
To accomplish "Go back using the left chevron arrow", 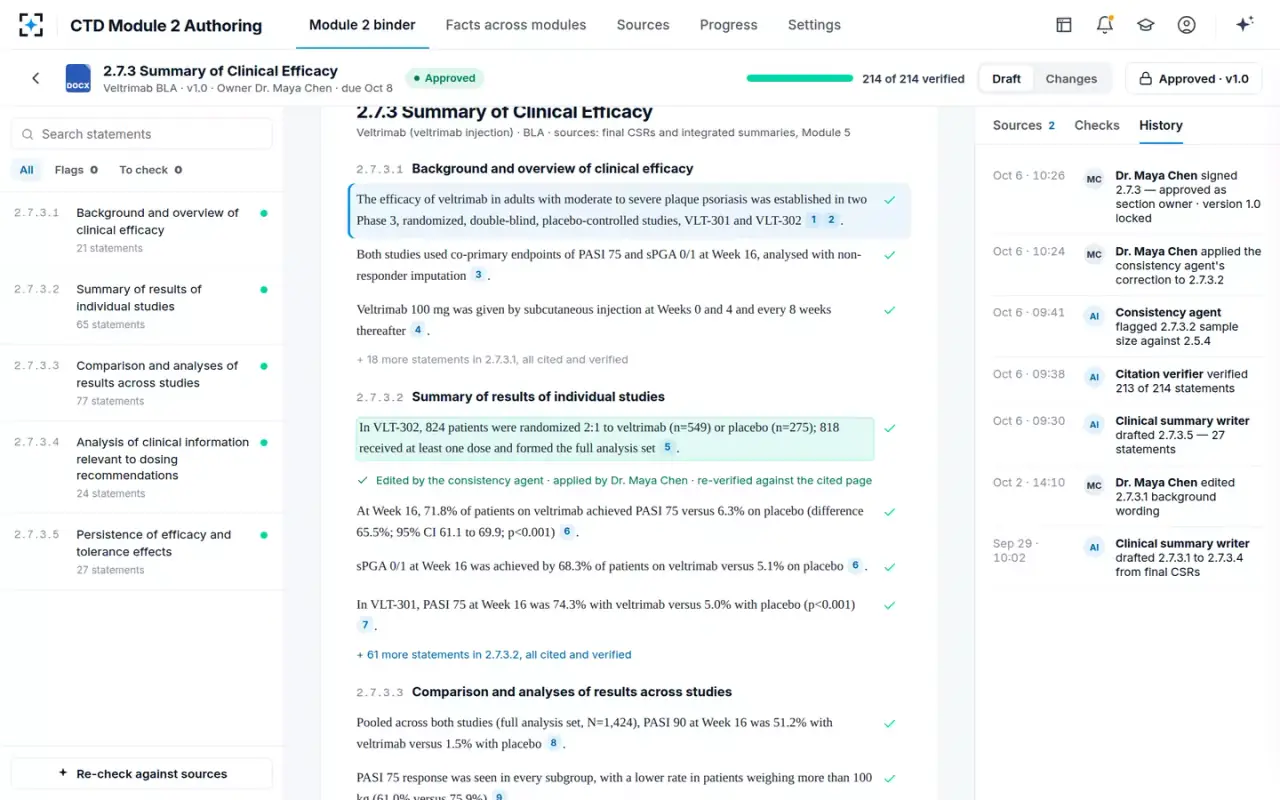I will (36, 78).
